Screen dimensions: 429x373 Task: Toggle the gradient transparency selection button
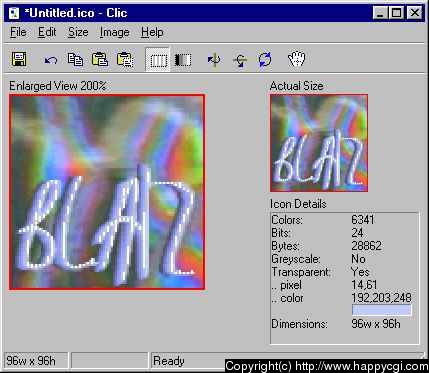point(183,60)
